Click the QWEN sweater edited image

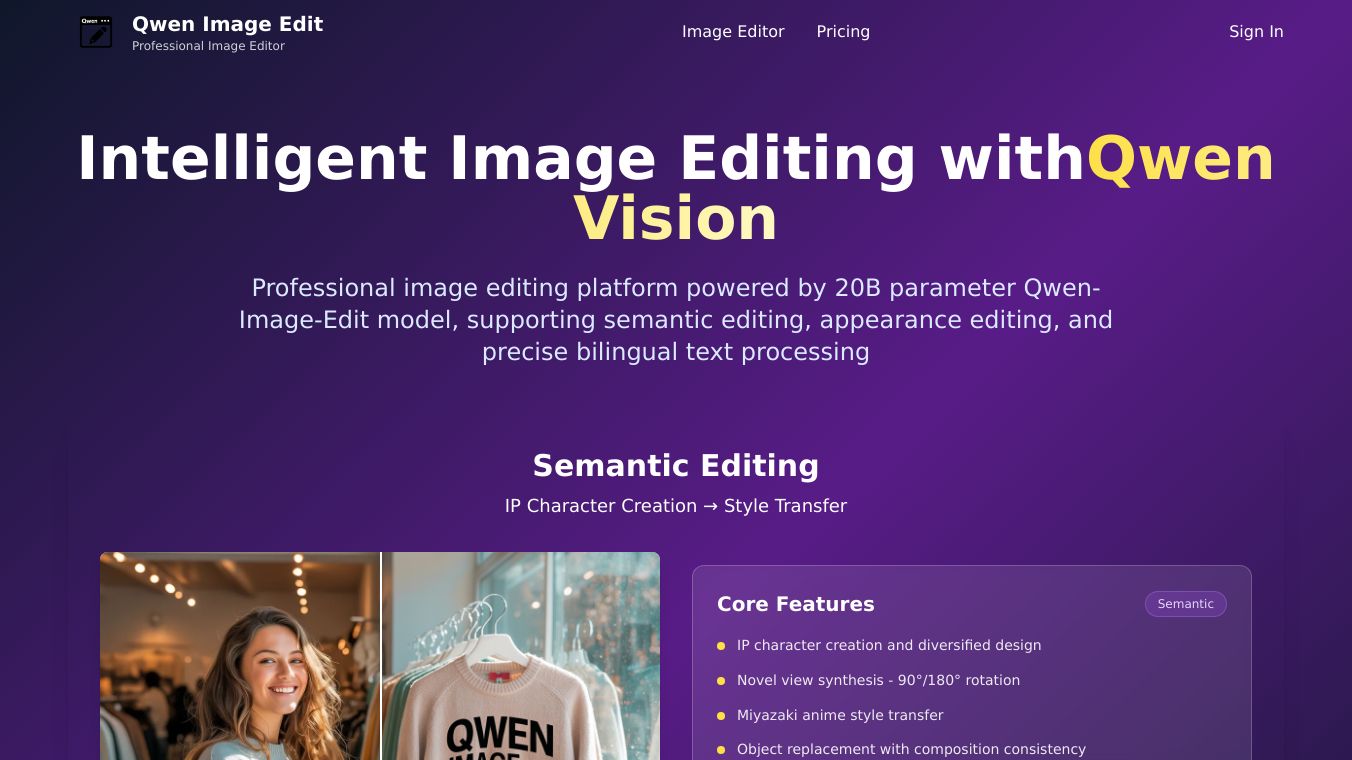[521, 656]
